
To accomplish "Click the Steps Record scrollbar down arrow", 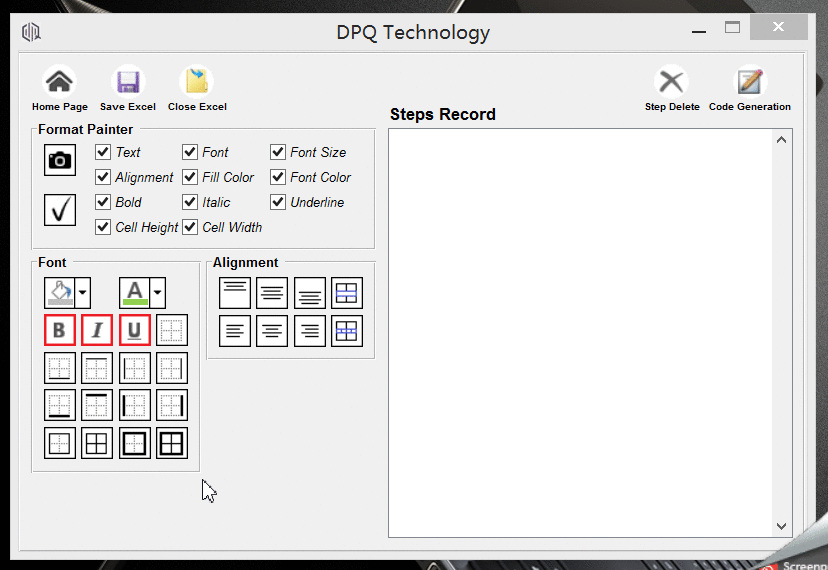I will [782, 526].
